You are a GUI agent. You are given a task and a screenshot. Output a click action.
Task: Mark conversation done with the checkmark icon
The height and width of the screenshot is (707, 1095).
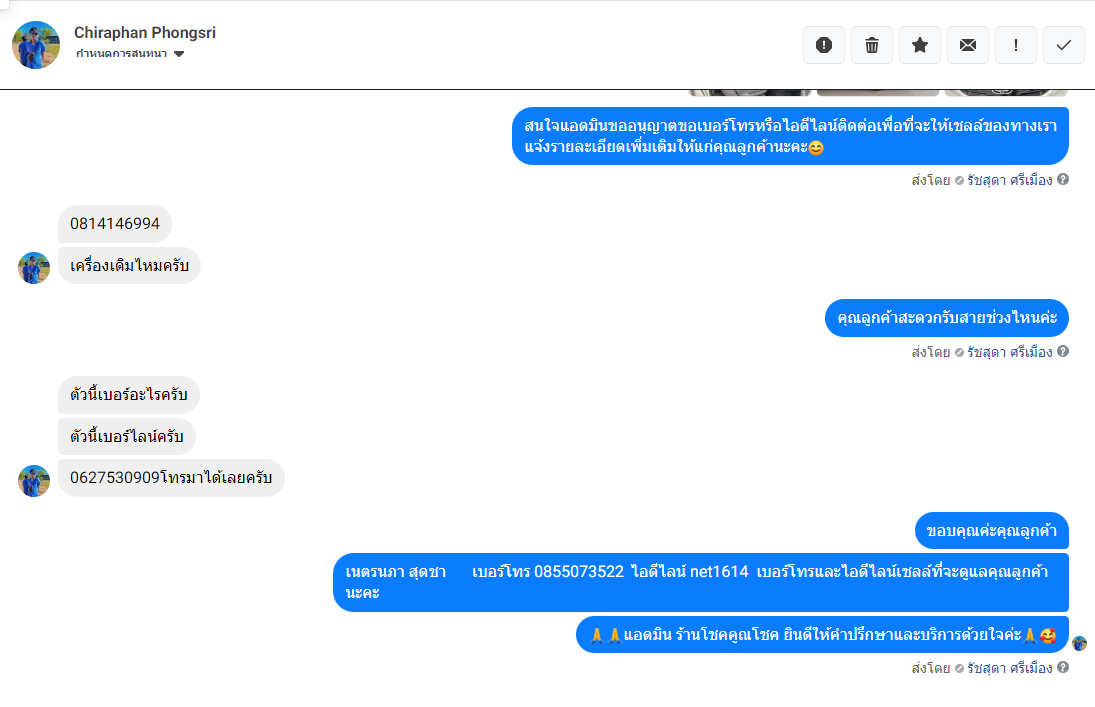pos(1064,45)
